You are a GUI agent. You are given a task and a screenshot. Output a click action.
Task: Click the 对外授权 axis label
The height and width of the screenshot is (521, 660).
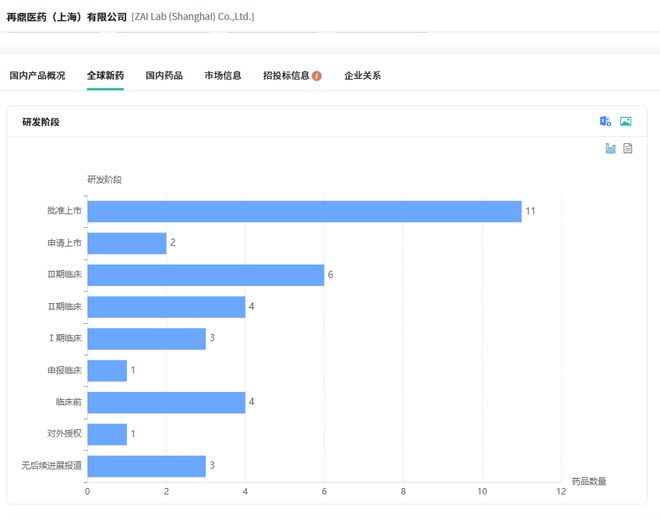pyautogui.click(x=64, y=433)
